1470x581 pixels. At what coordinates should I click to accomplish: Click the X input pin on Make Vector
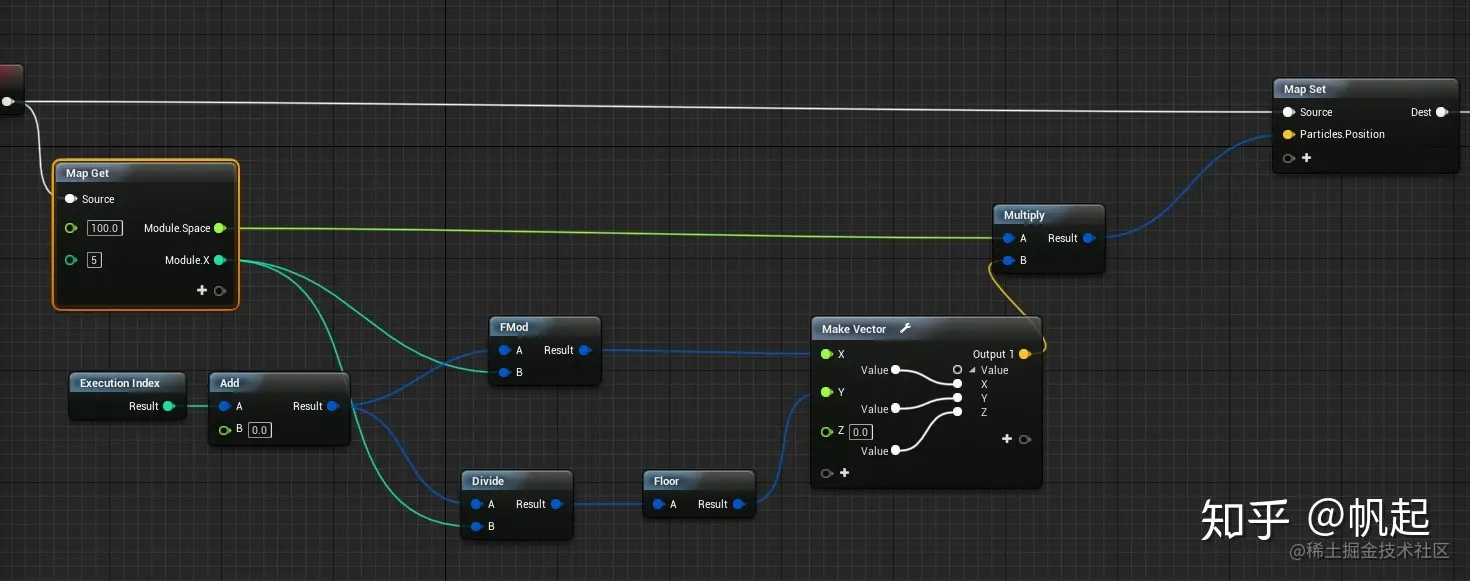[x=826, y=354]
